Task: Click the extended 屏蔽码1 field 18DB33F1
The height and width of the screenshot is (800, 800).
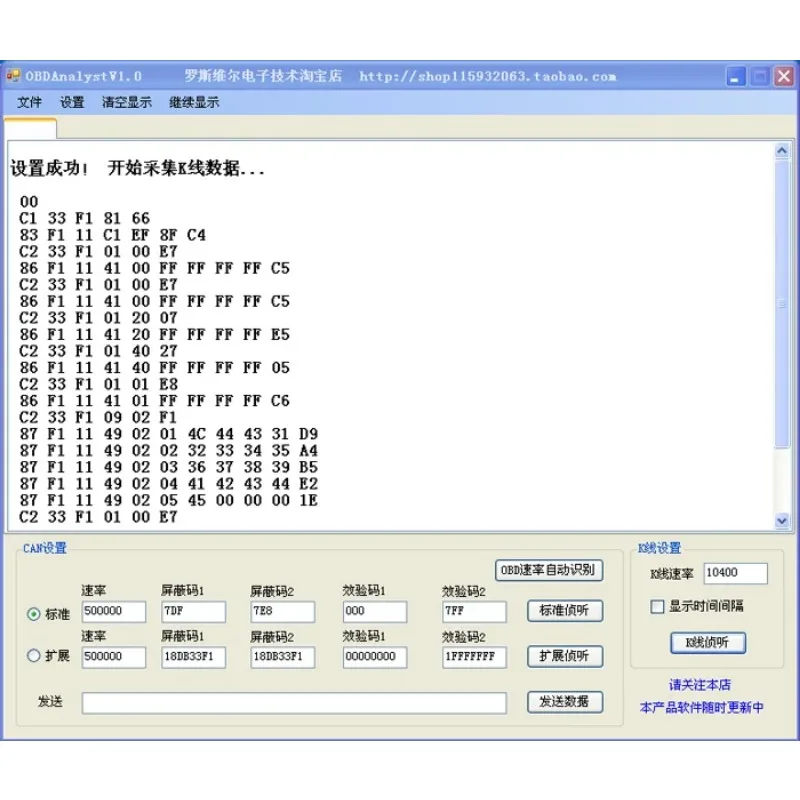Action: [x=193, y=657]
